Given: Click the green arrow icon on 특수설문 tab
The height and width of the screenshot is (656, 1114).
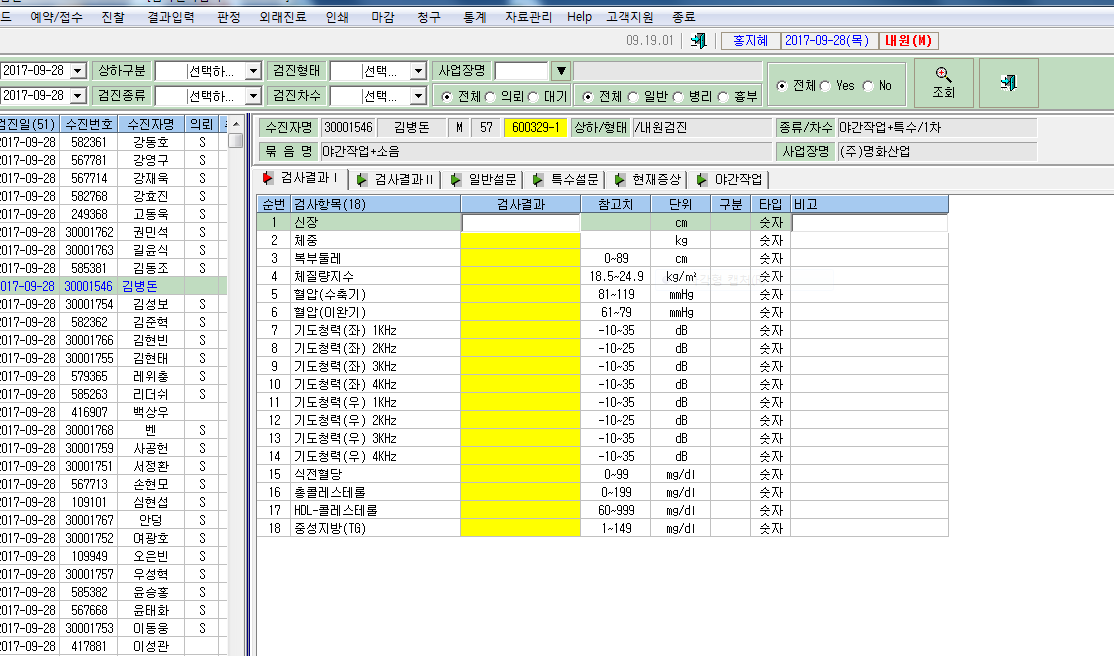Looking at the screenshot, I should click(538, 180).
